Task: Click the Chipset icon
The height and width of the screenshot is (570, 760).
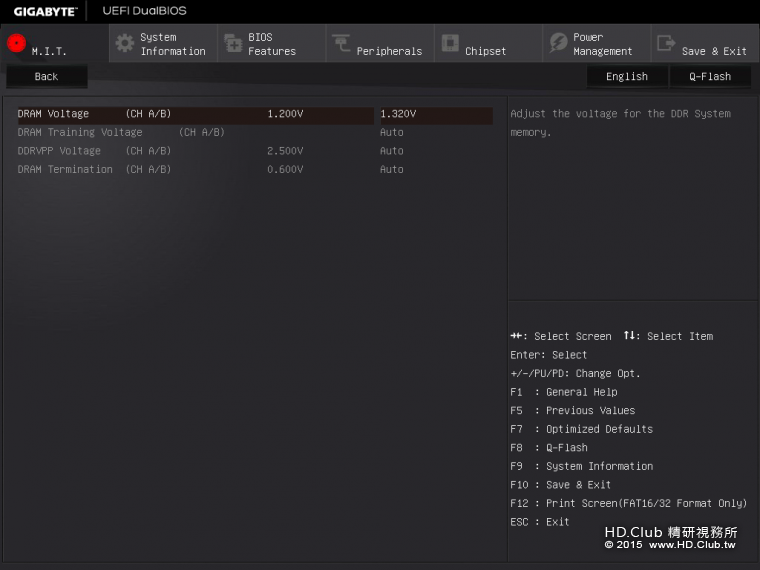Action: click(450, 43)
